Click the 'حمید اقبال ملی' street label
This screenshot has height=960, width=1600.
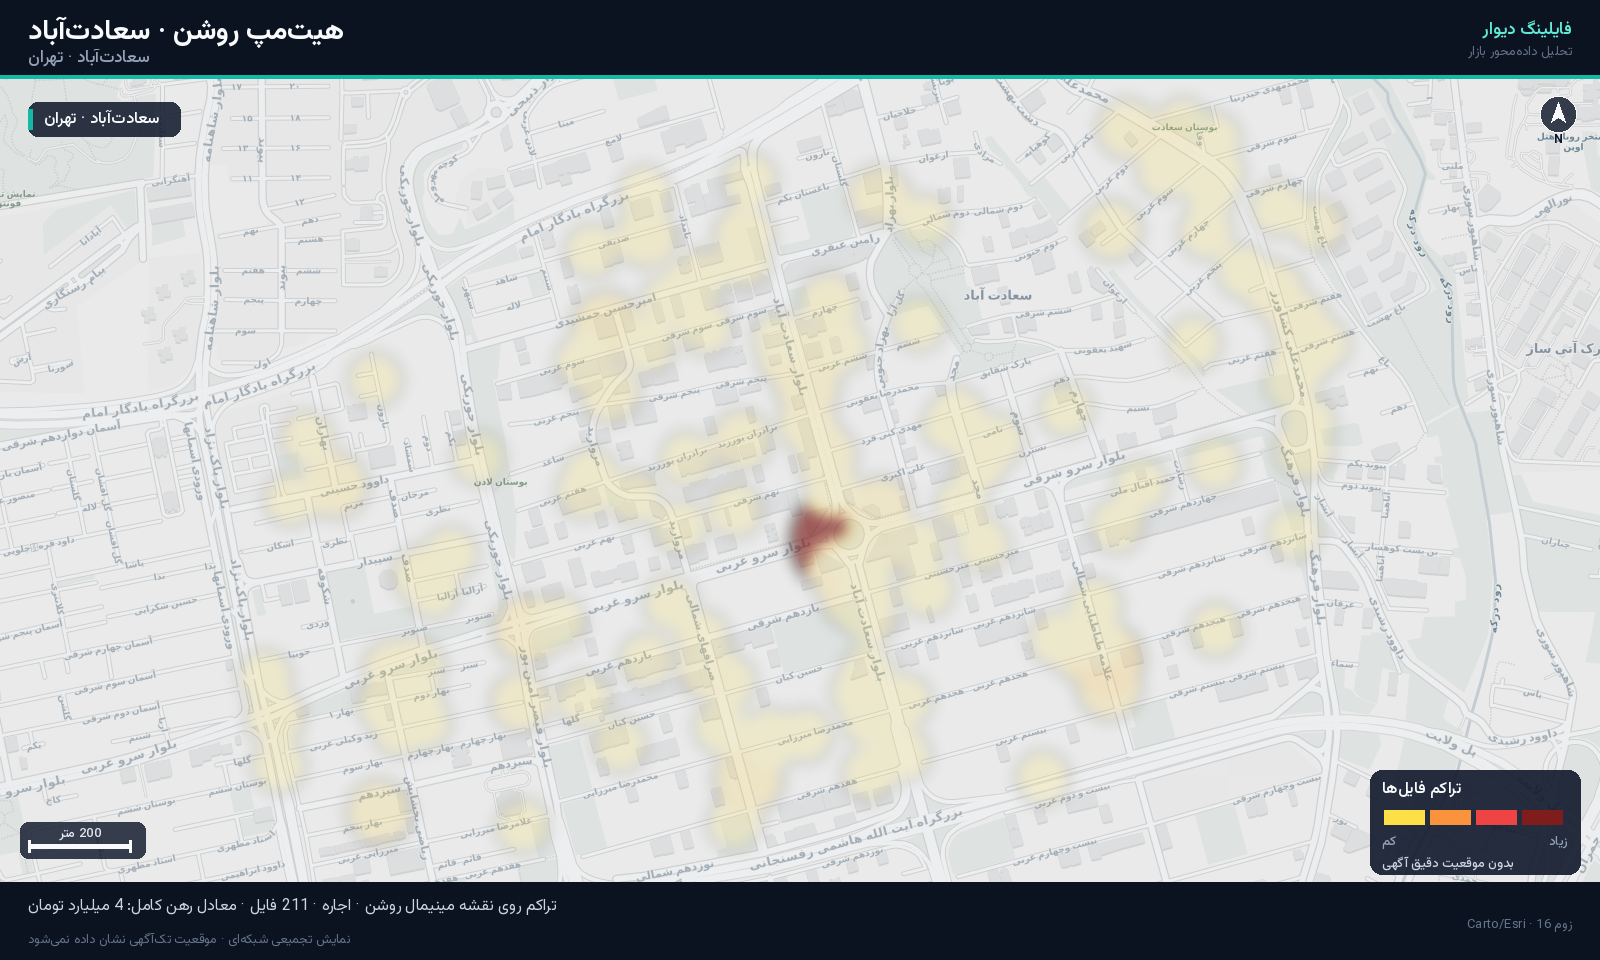point(1143,486)
